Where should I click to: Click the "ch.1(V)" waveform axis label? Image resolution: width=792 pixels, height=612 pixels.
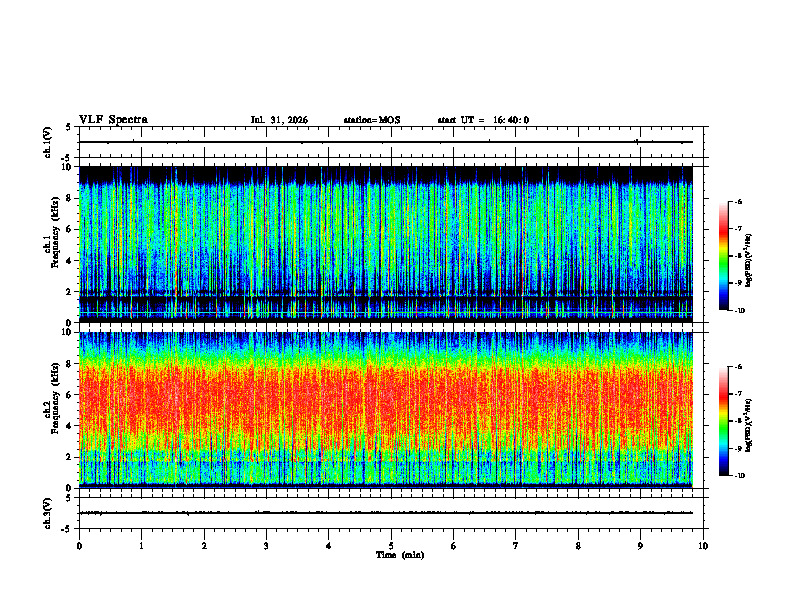click(x=48, y=142)
